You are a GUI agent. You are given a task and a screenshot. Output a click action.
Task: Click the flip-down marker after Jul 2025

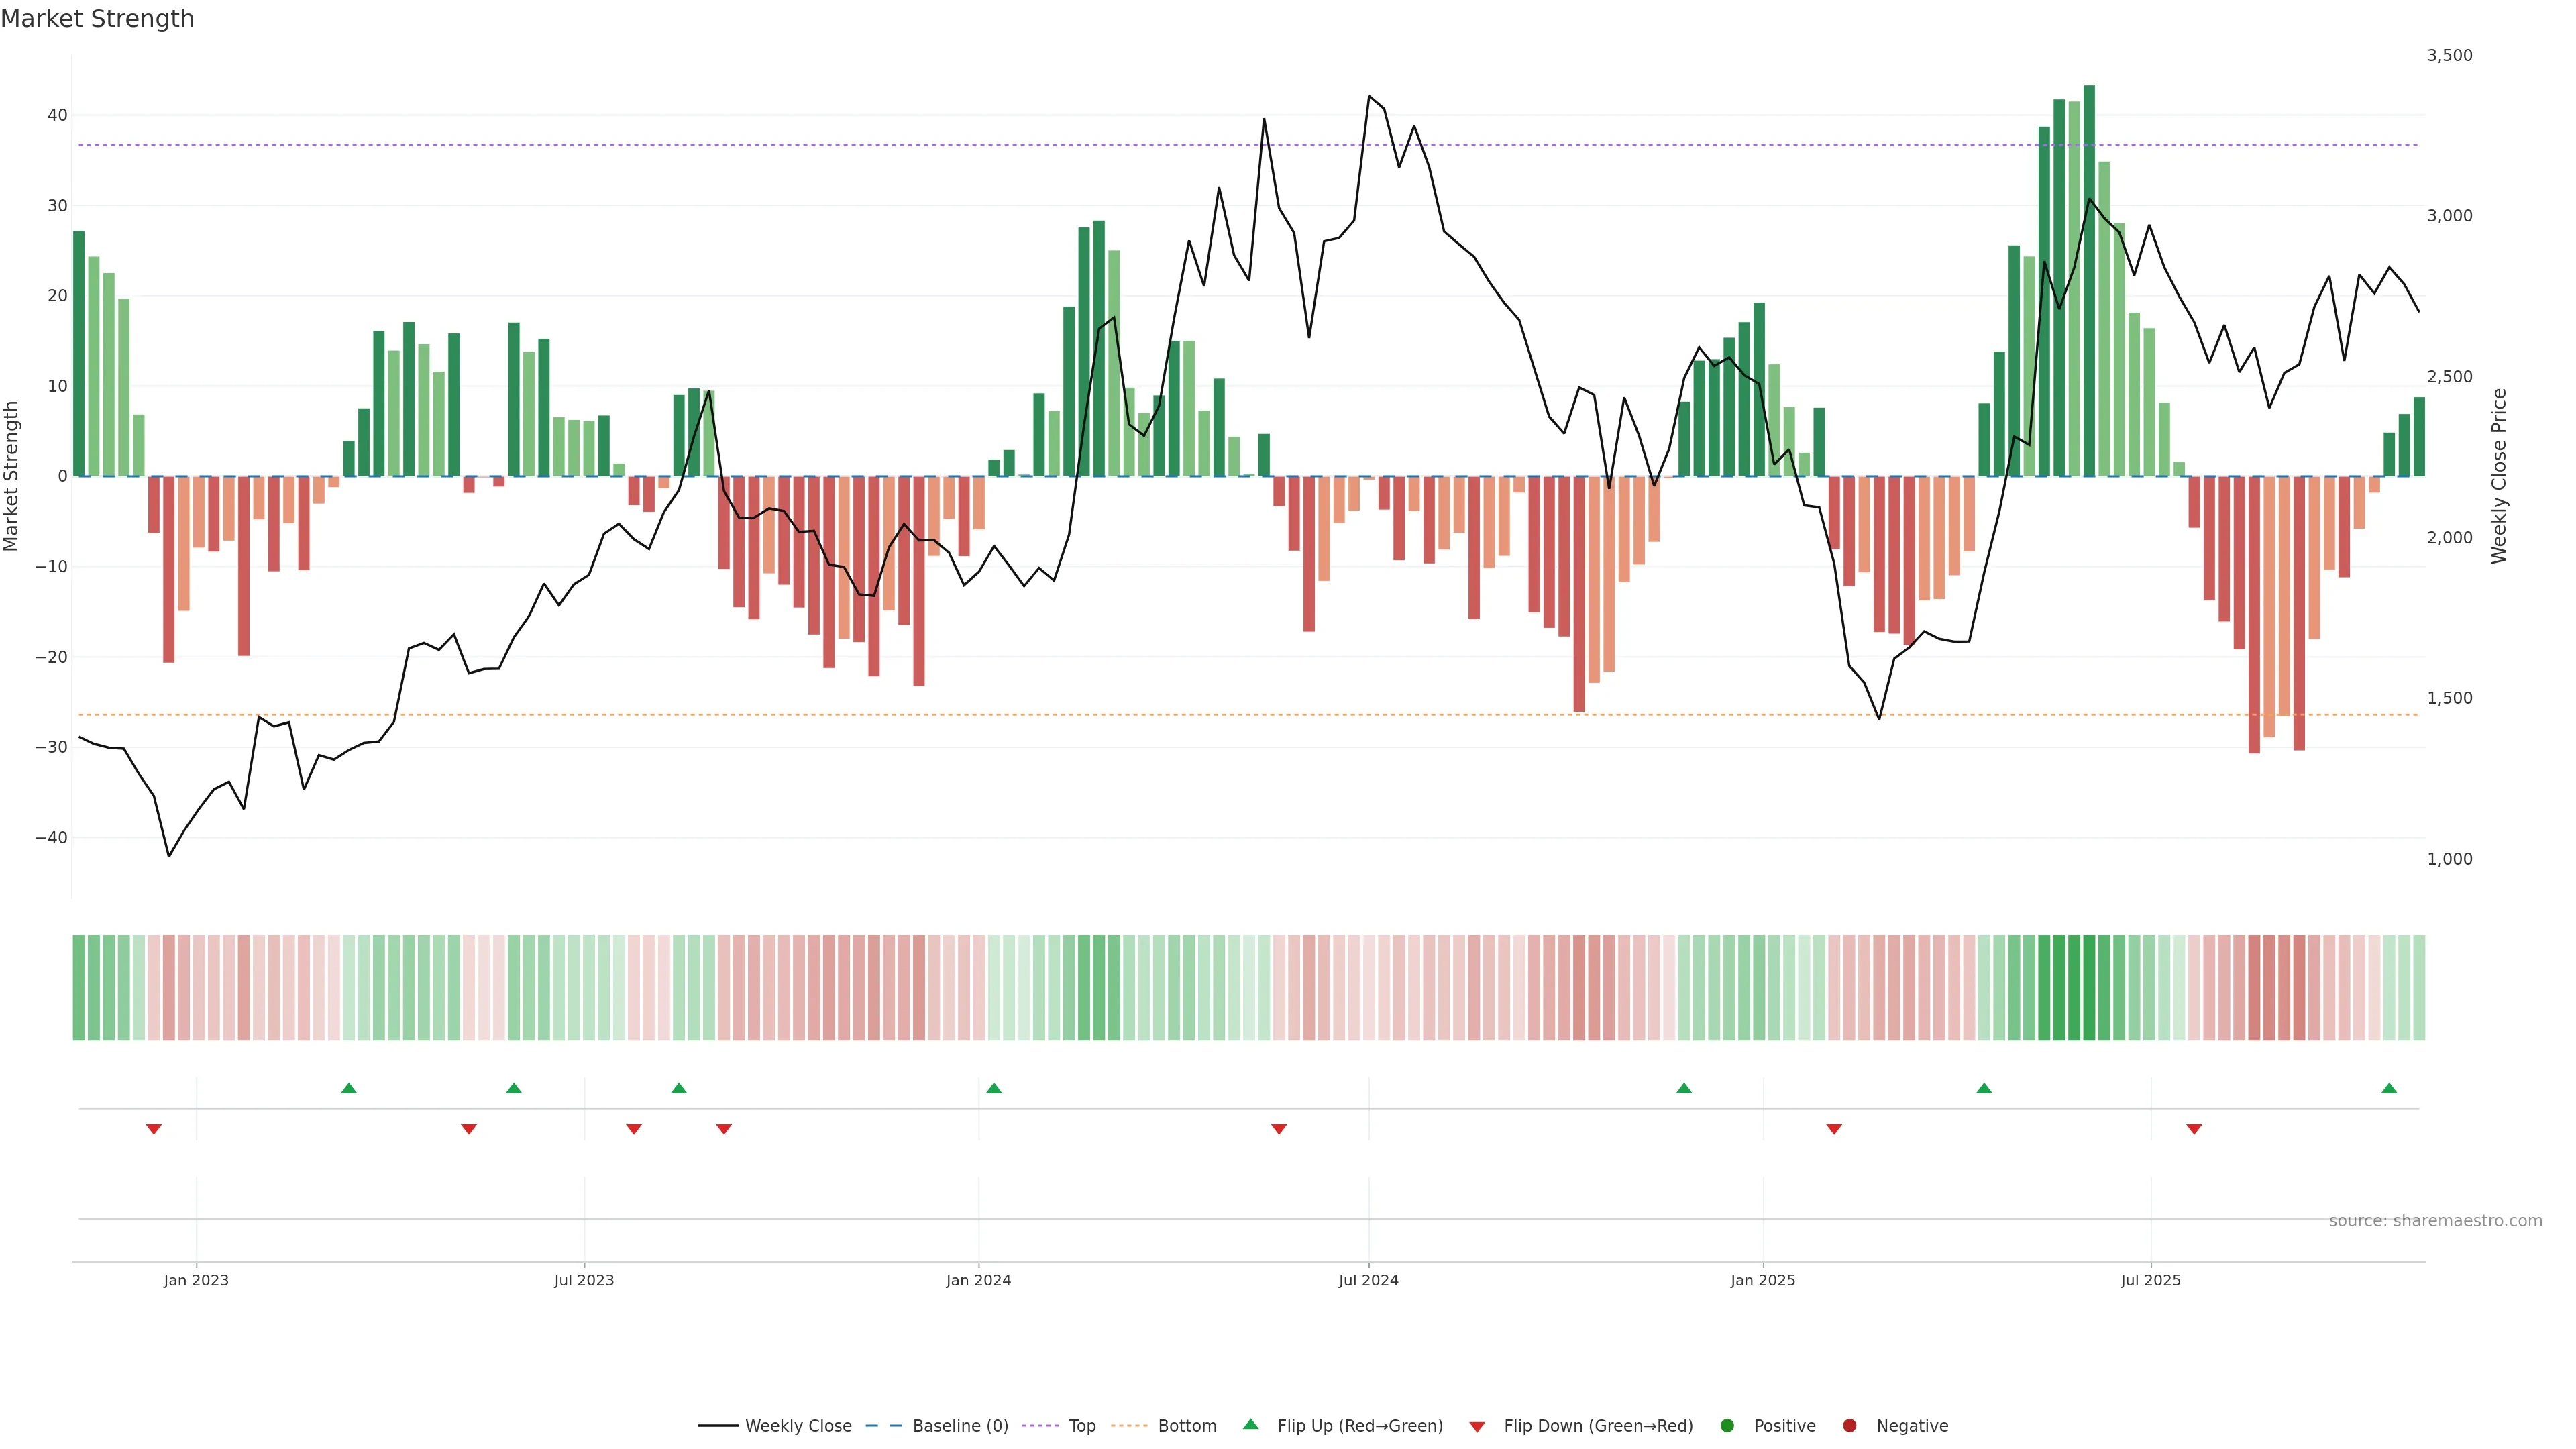pyautogui.click(x=2194, y=1129)
